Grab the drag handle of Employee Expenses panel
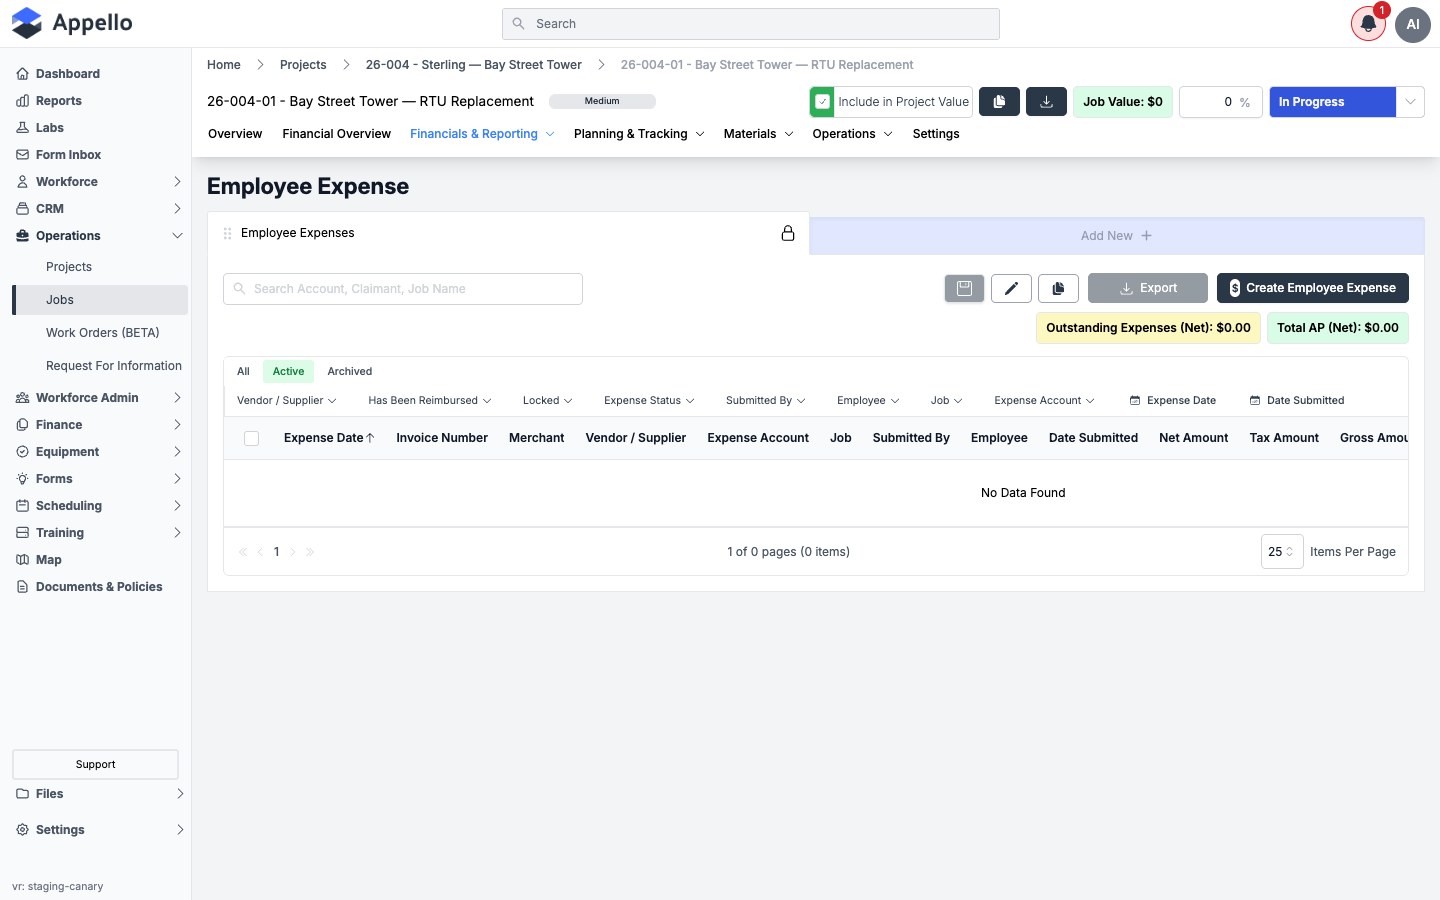1440x900 pixels. pos(228,233)
